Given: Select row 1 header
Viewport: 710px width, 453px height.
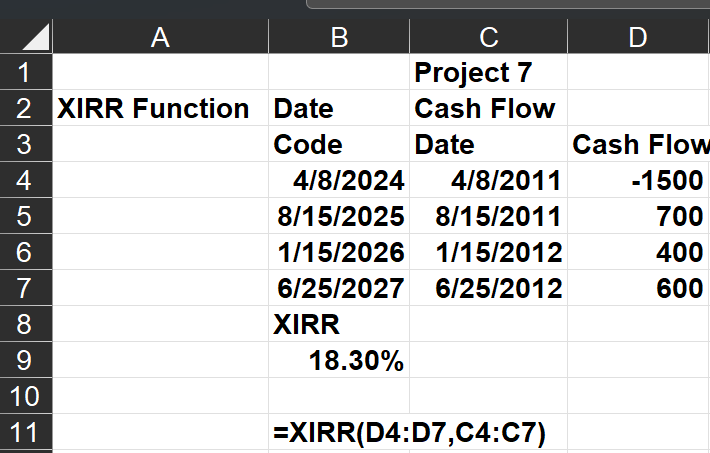Looking at the screenshot, I should 25,73.
